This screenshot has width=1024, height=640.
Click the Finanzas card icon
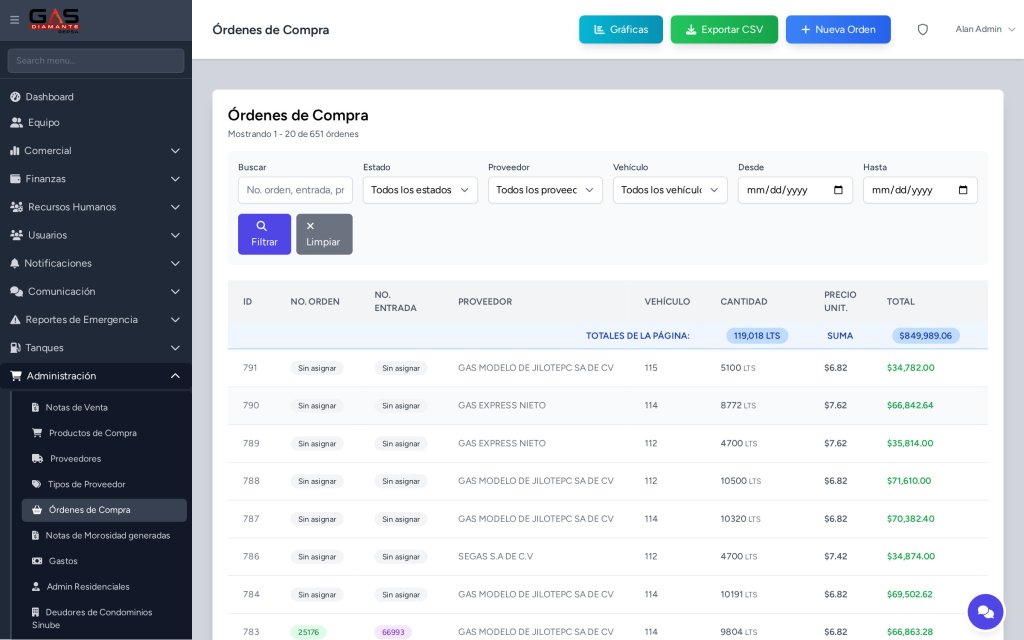coord(16,179)
